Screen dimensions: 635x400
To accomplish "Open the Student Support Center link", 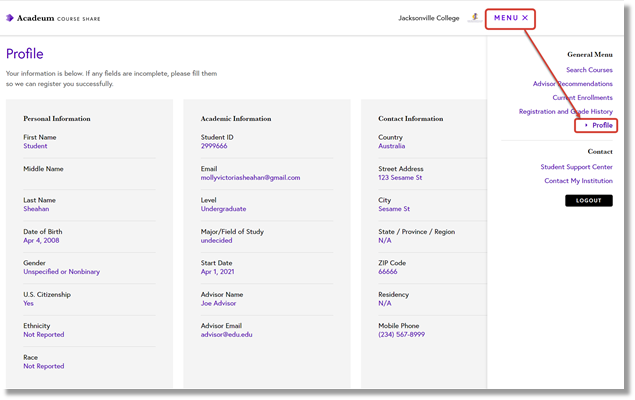I will pyautogui.click(x=576, y=167).
